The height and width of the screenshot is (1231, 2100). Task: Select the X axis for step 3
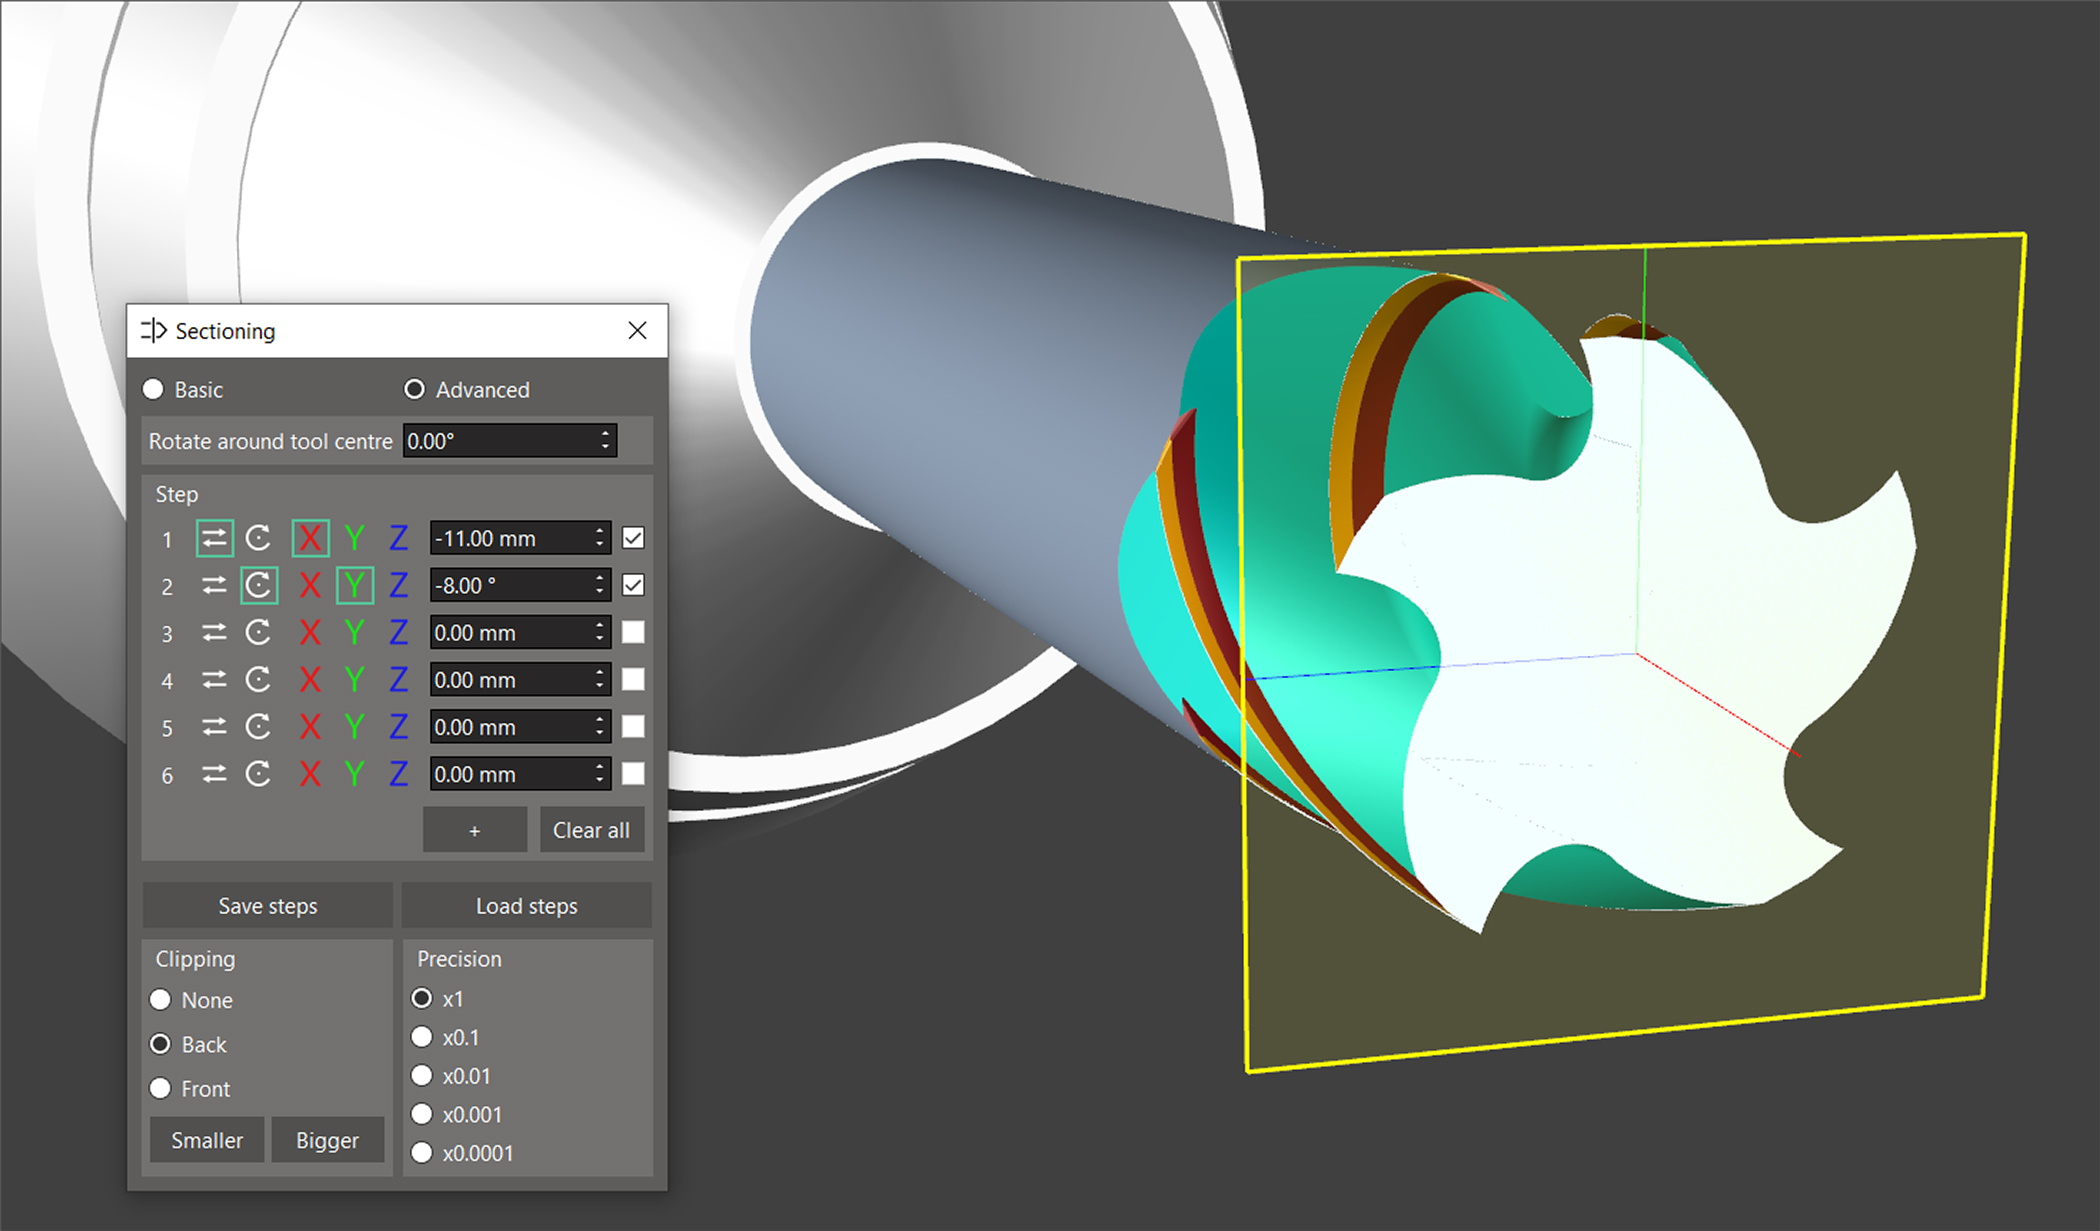[x=310, y=632]
